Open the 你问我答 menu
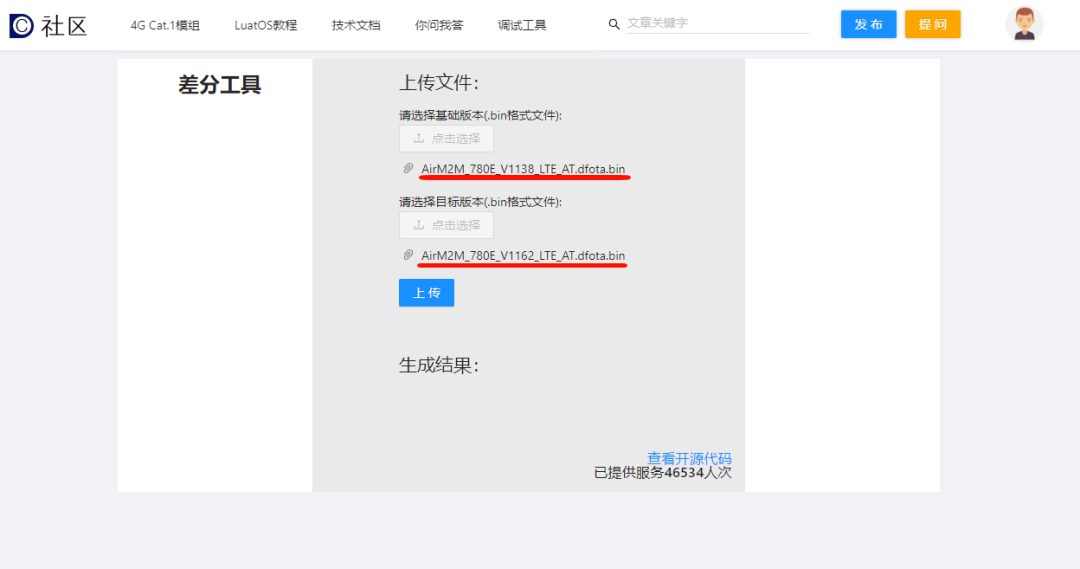 pyautogui.click(x=439, y=25)
